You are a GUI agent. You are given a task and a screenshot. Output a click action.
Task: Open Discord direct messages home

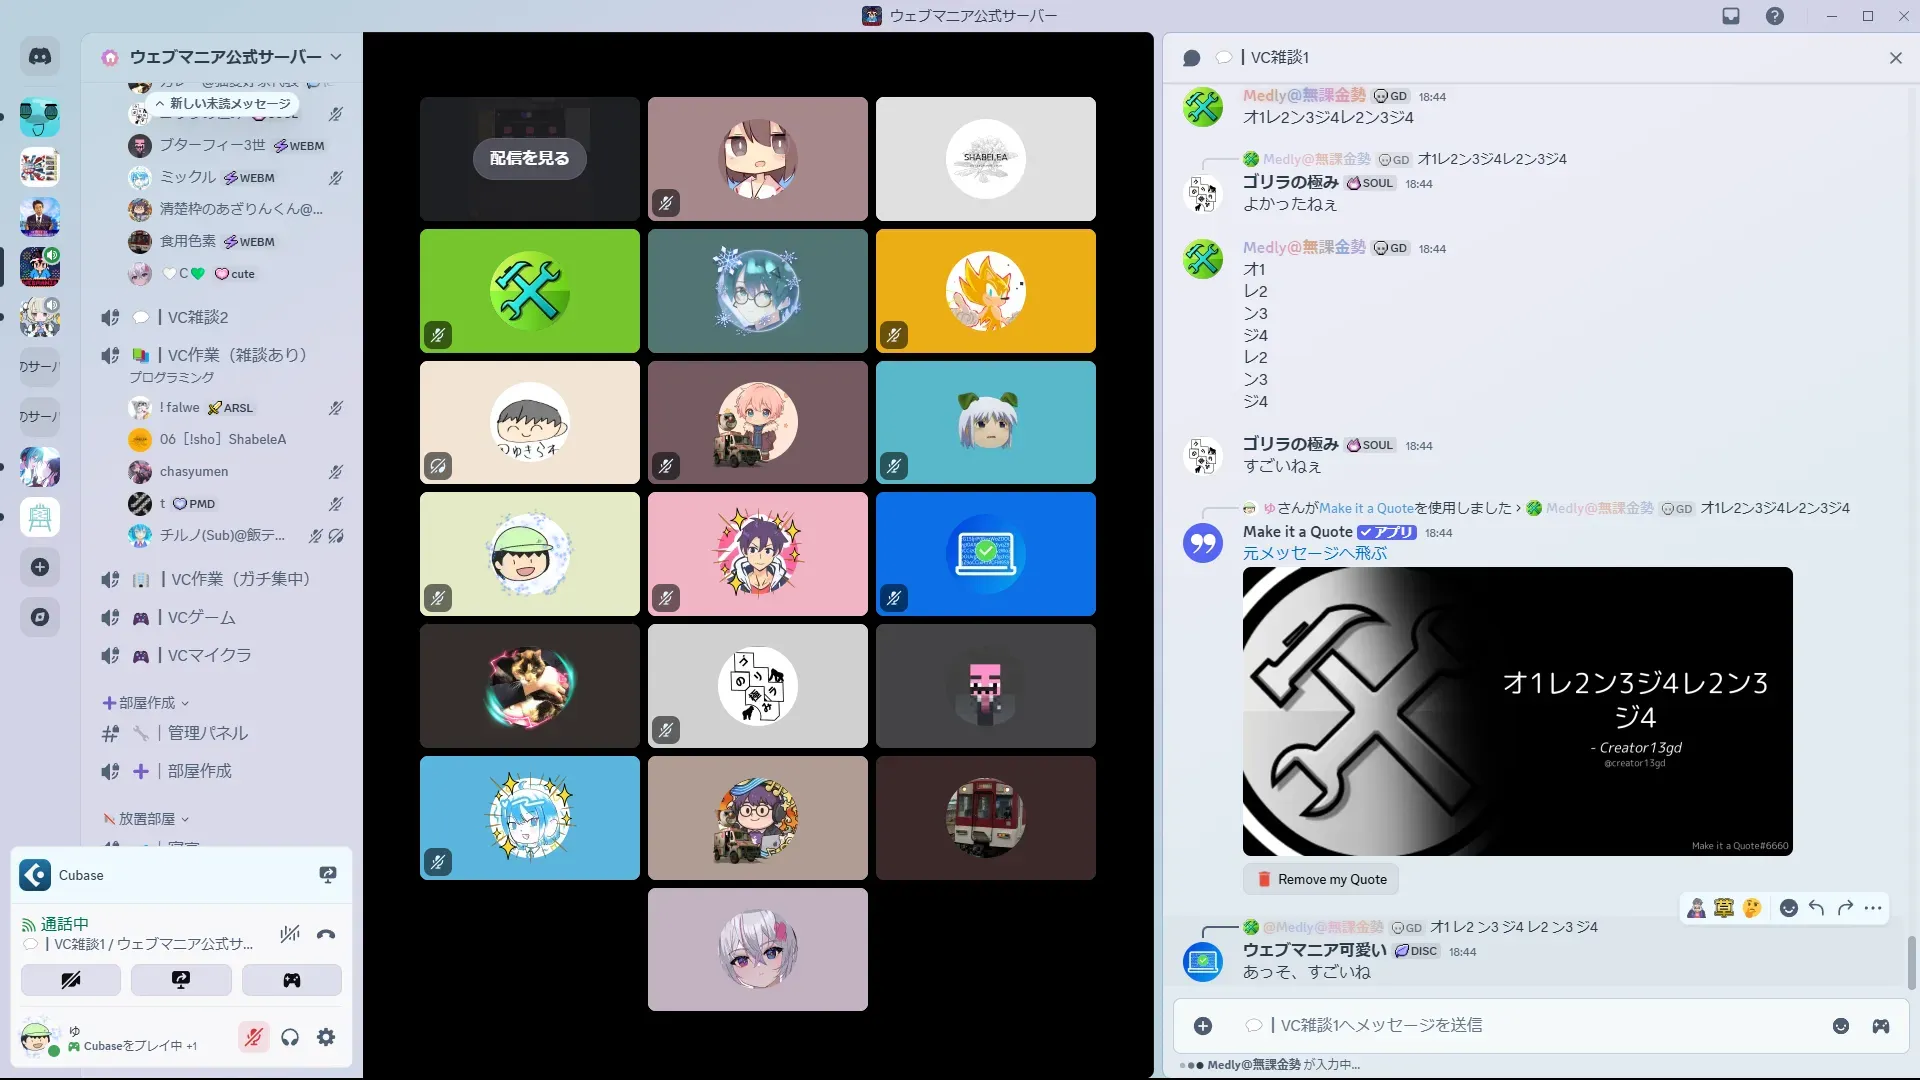[x=40, y=57]
